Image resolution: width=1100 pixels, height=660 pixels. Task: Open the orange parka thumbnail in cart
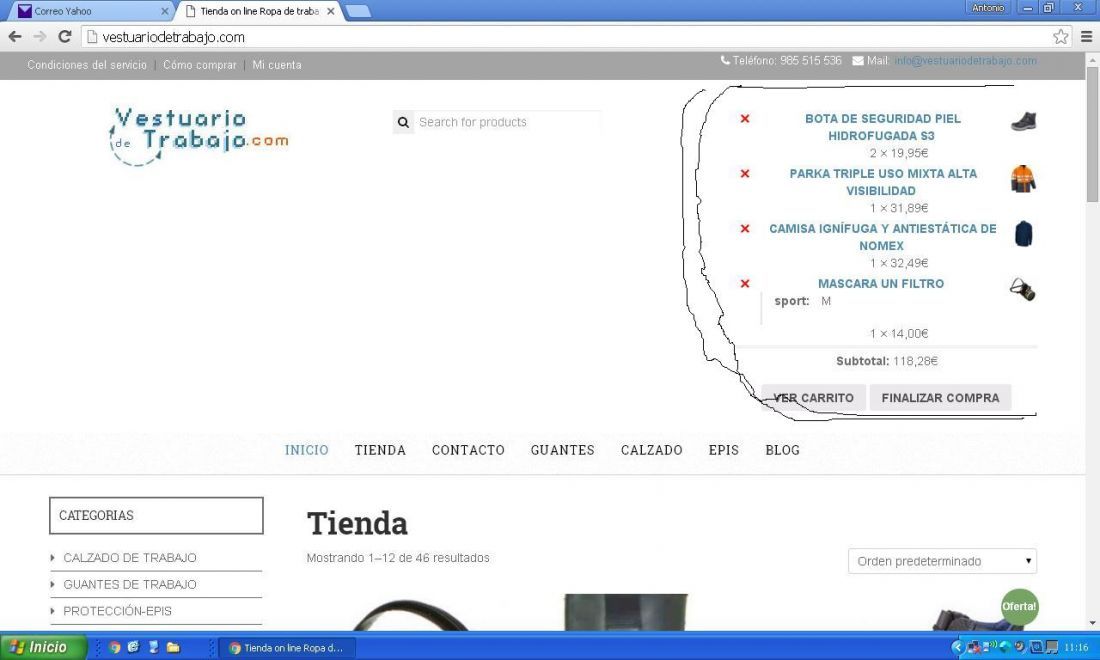pyautogui.click(x=1024, y=179)
